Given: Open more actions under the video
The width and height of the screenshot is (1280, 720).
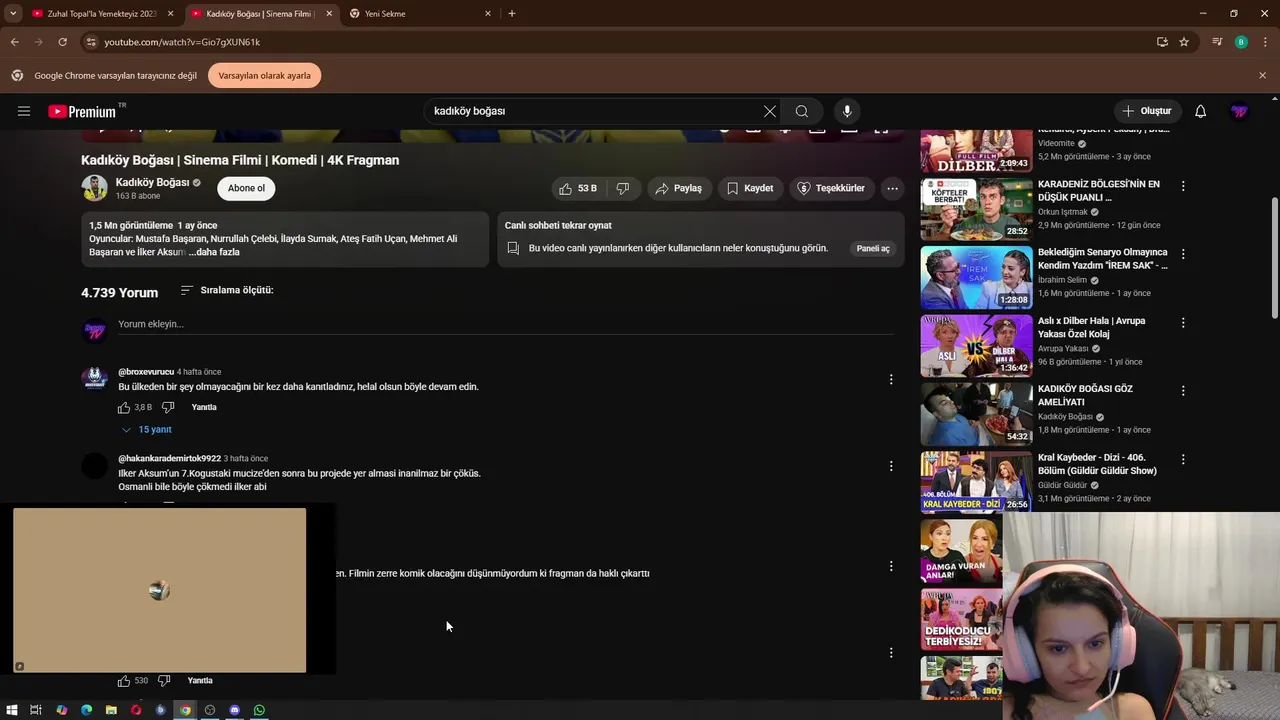Looking at the screenshot, I should pyautogui.click(x=892, y=188).
